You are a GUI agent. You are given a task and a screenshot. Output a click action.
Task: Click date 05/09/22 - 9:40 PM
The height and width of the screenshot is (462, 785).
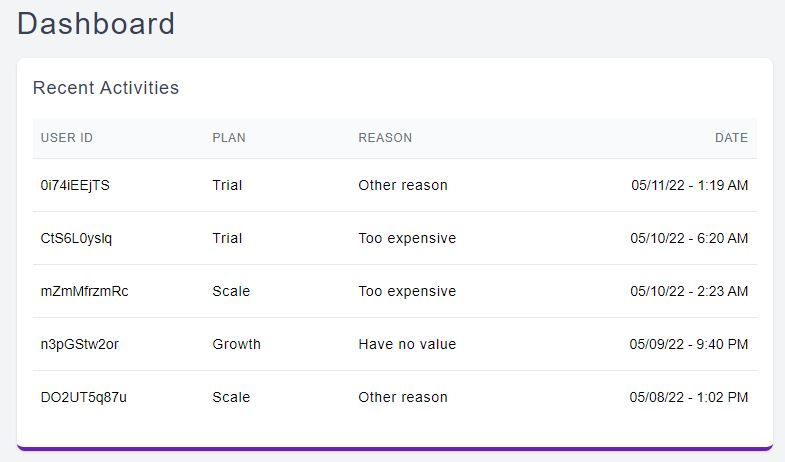click(688, 344)
